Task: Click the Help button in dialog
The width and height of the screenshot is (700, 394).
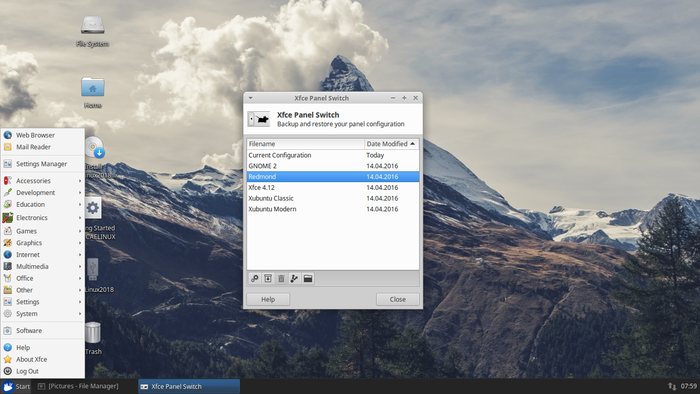Action: [x=268, y=299]
